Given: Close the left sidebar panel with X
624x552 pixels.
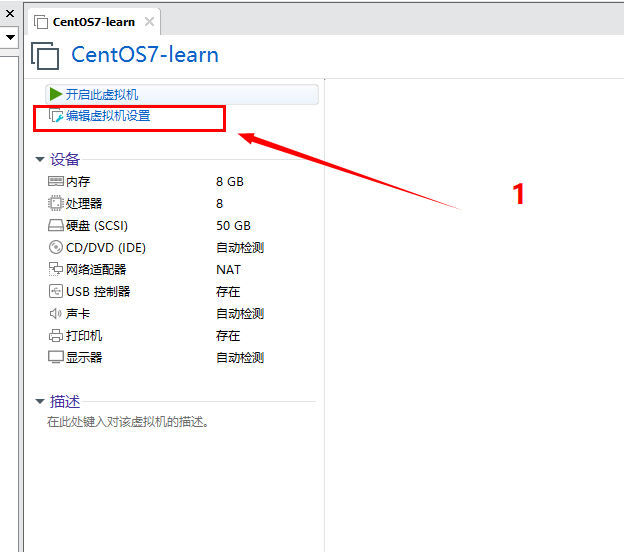Looking at the screenshot, I should click(10, 14).
